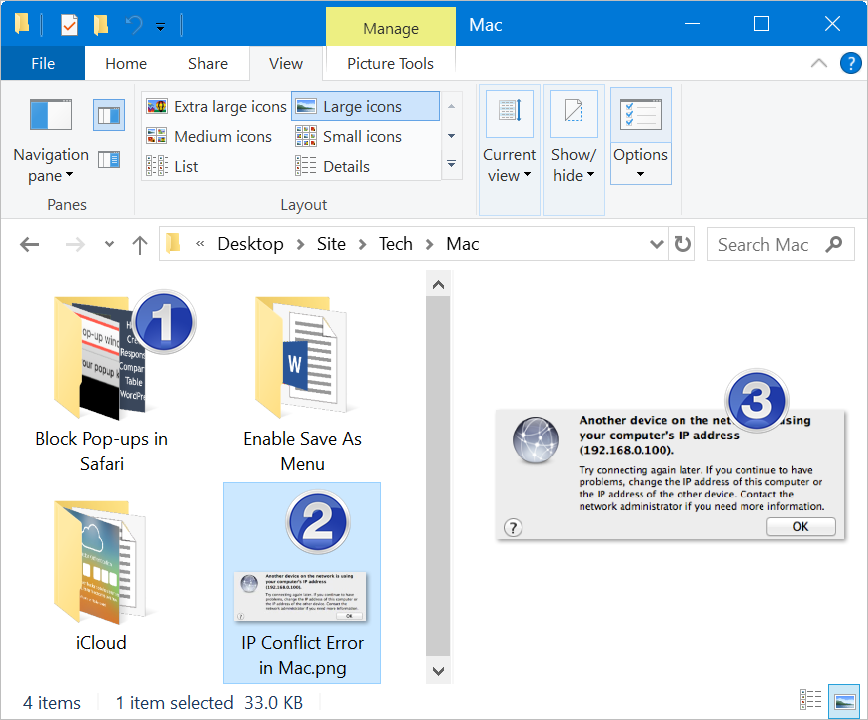Select the Block Pop-ups in Safari folder
868x720 pixels.
[101, 382]
